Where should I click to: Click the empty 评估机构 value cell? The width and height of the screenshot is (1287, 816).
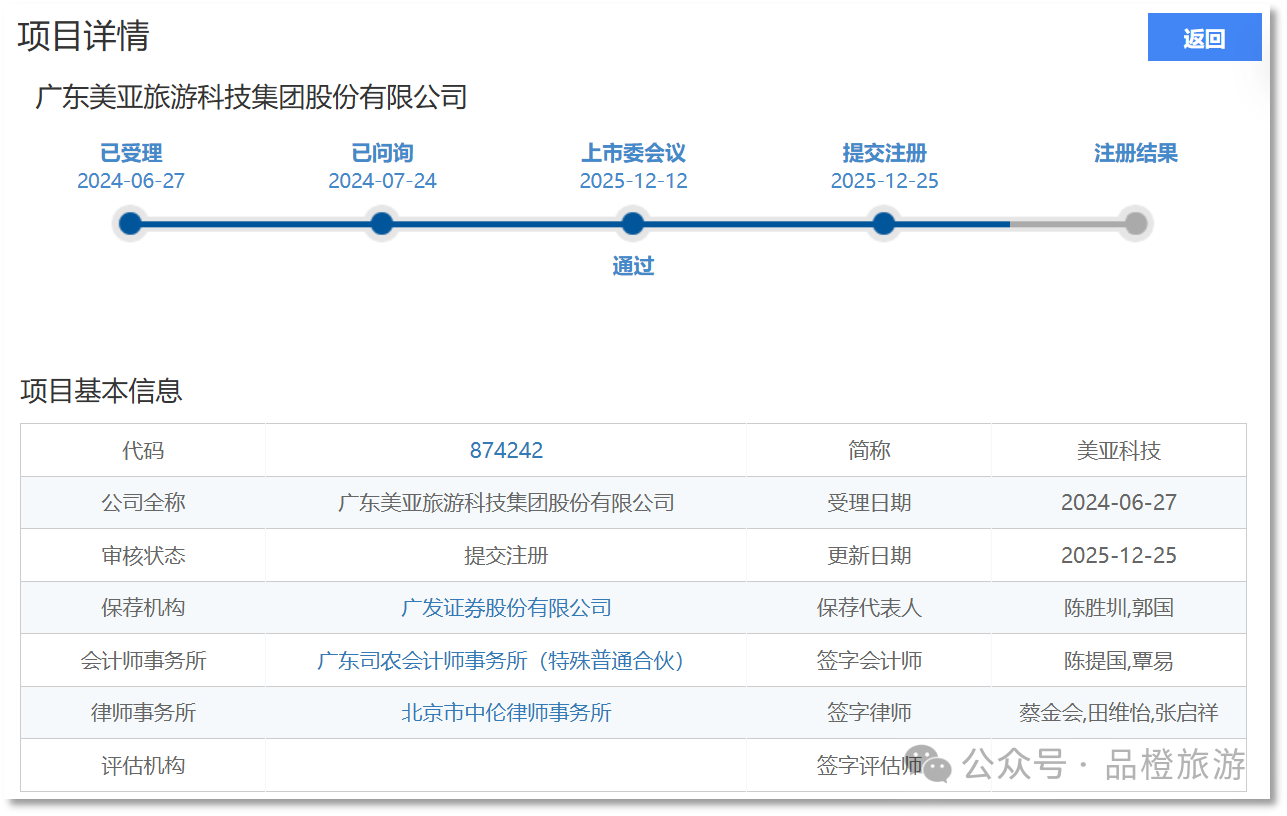point(506,766)
